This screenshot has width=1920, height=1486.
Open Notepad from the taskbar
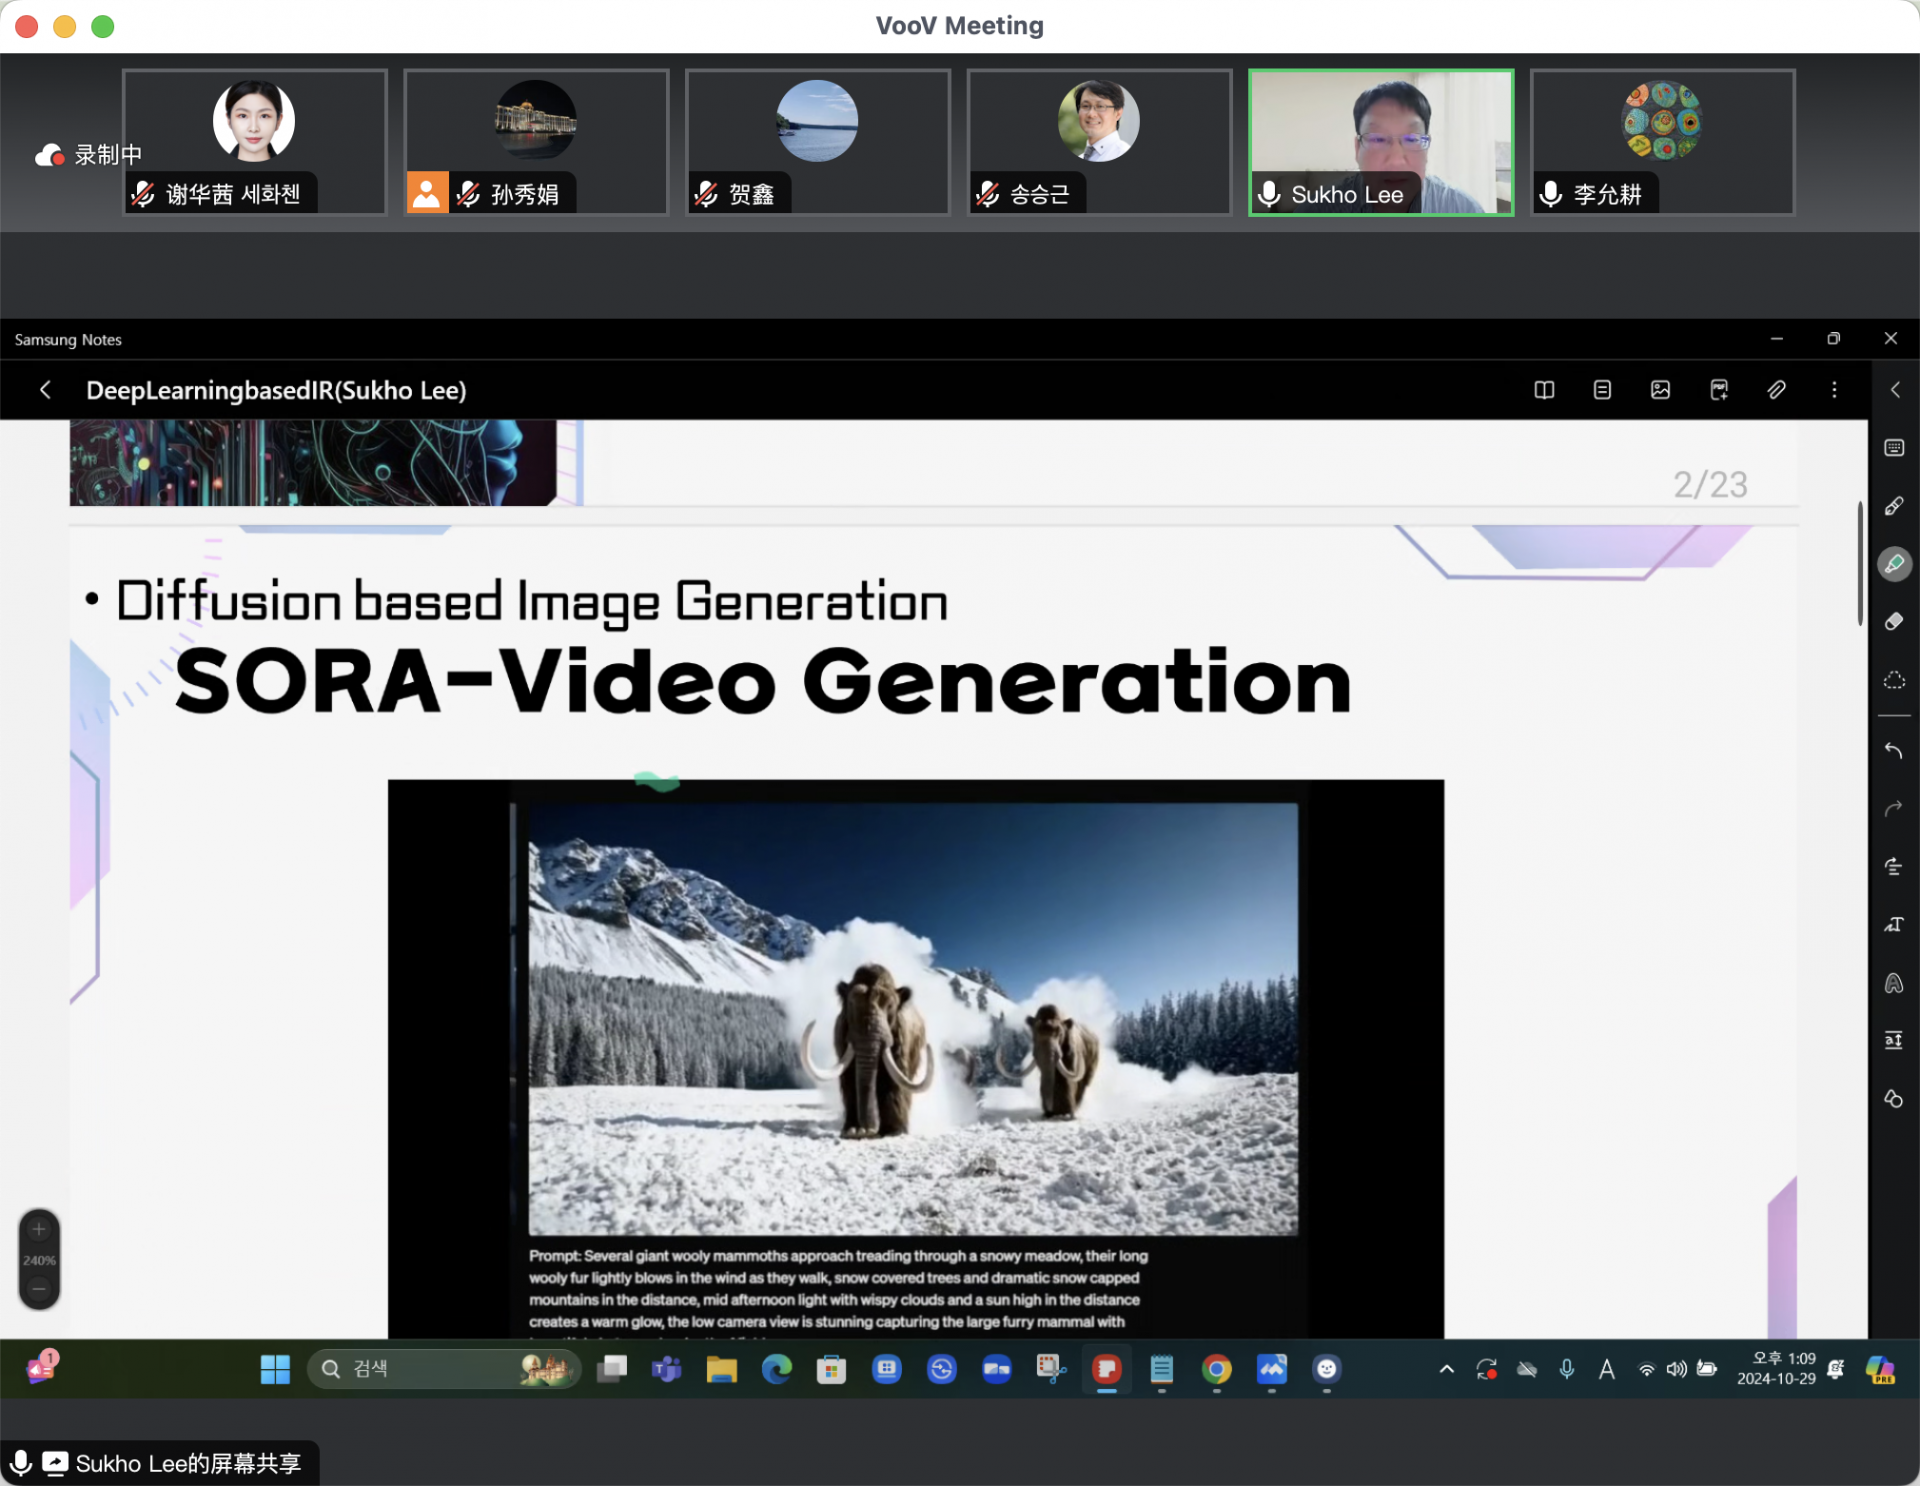(1161, 1369)
